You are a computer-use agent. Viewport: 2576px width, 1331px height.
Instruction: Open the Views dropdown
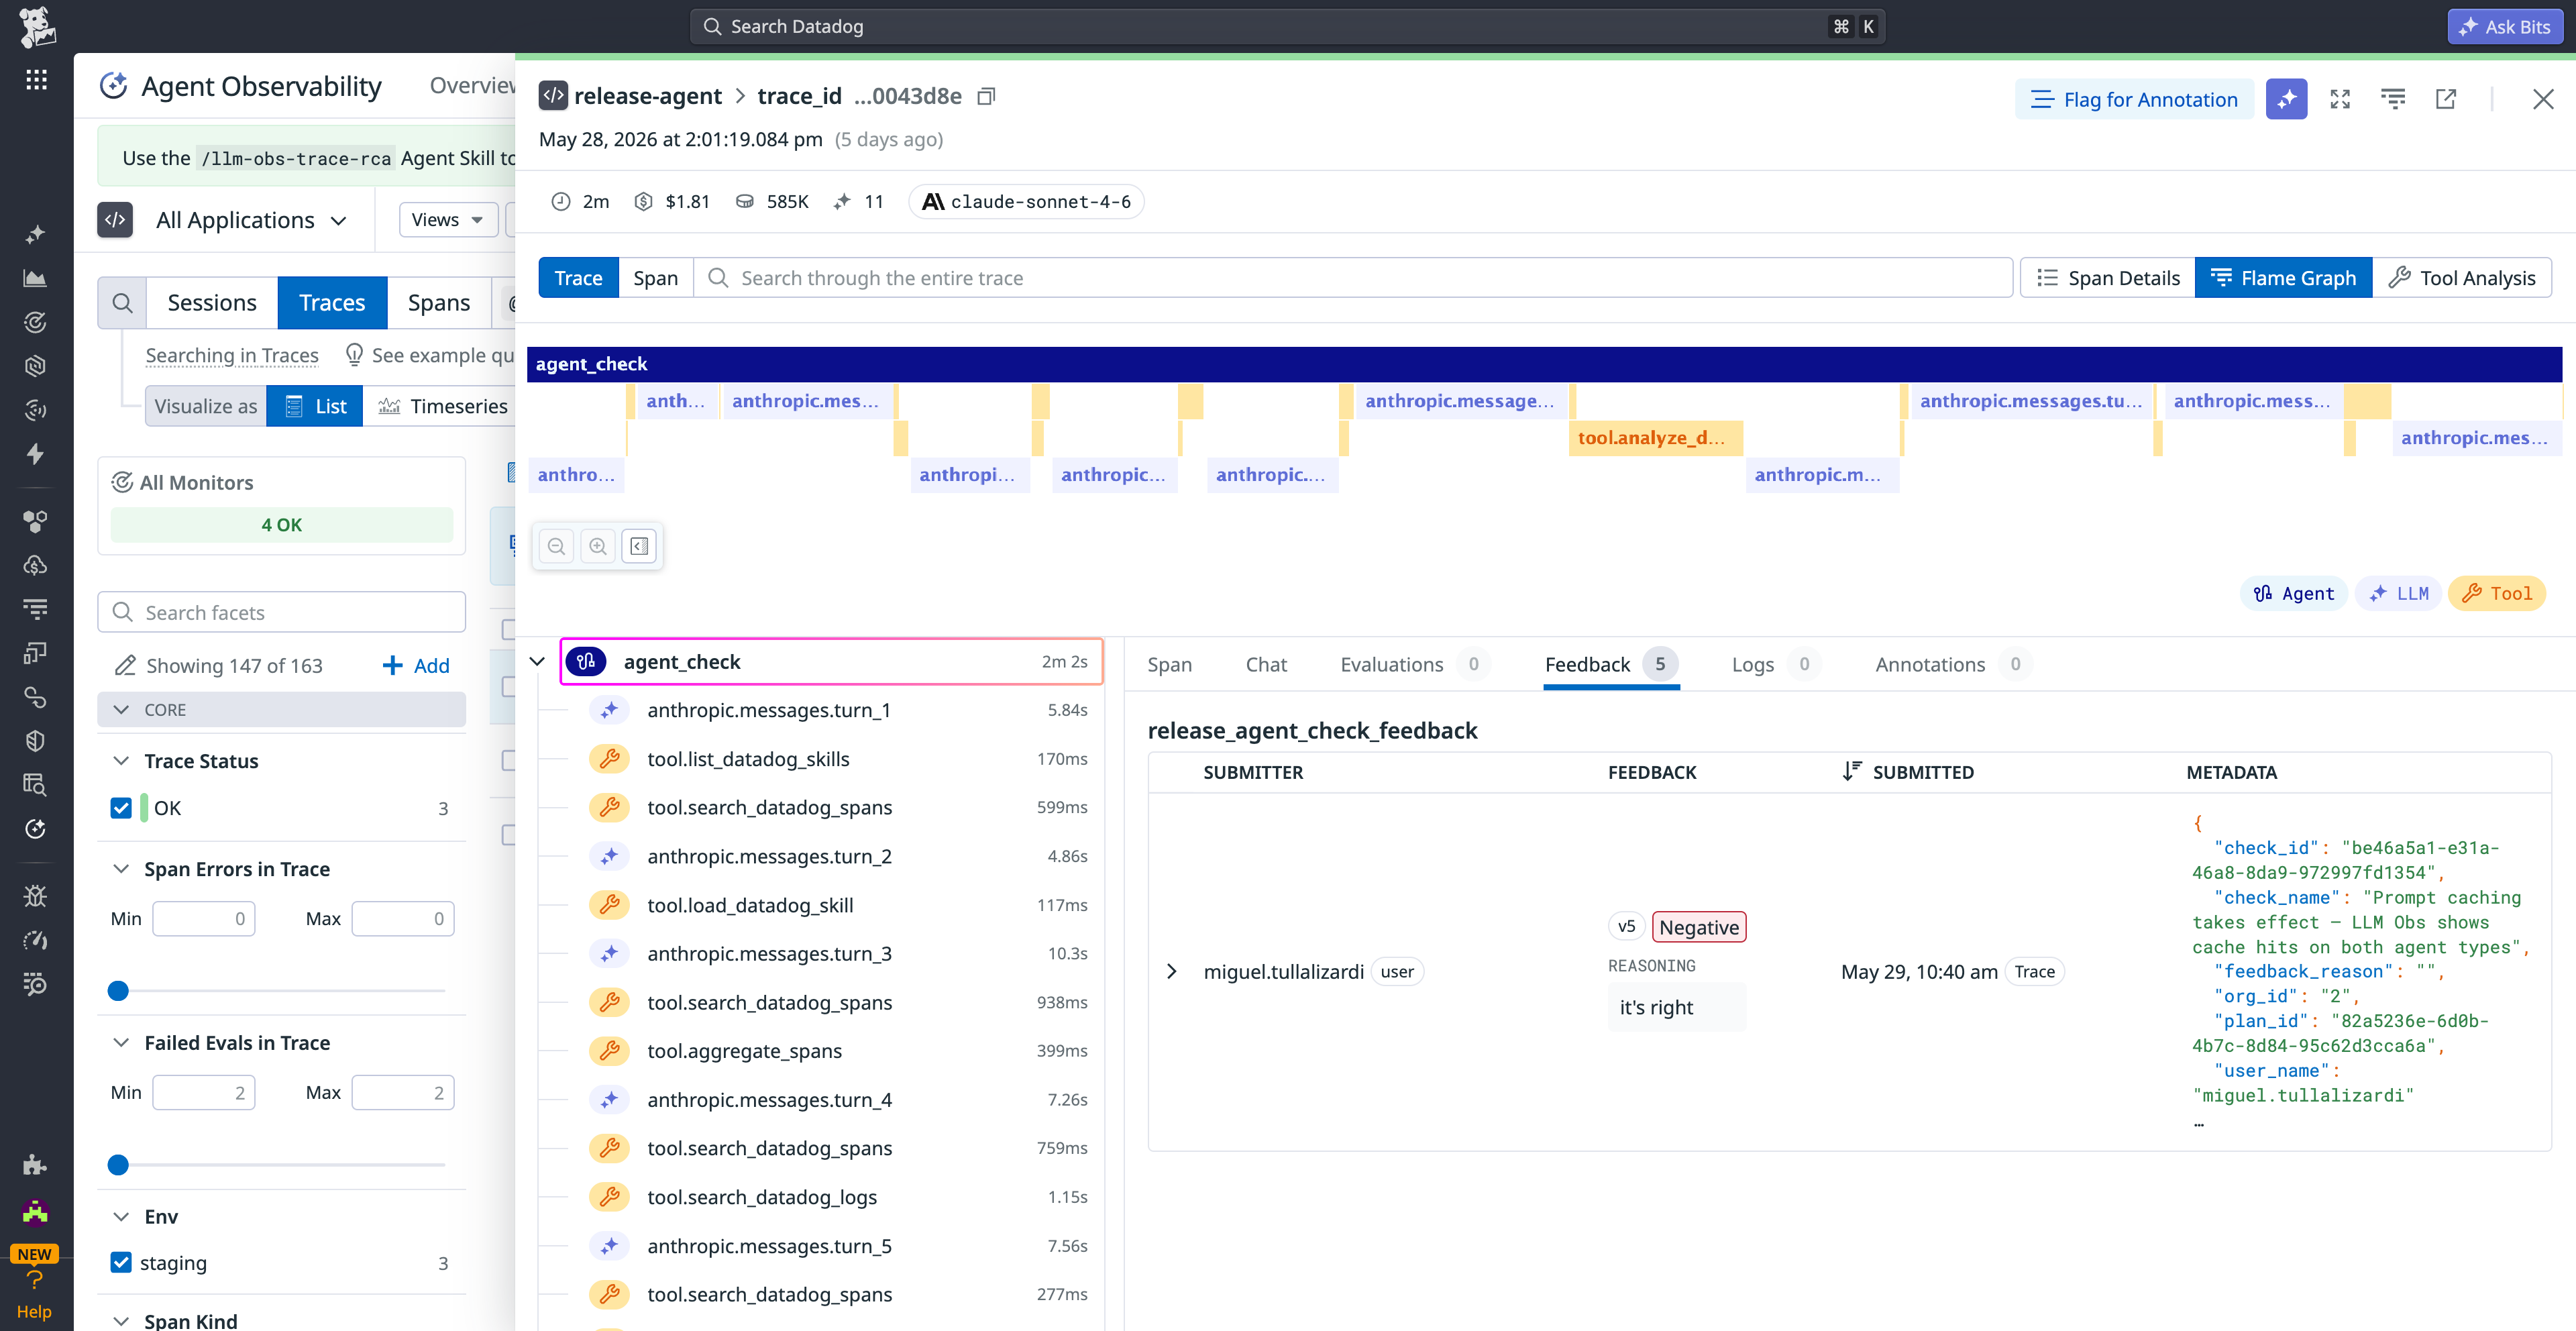pyautogui.click(x=448, y=220)
